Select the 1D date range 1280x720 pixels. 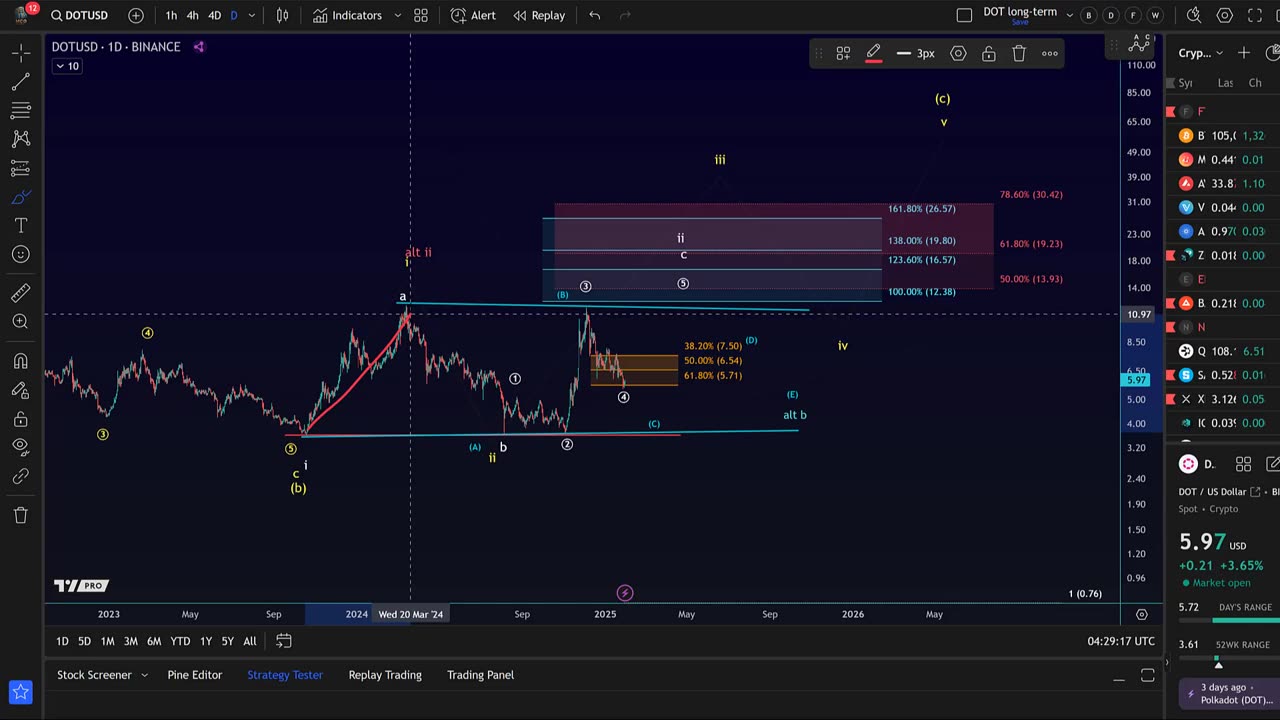[62, 641]
